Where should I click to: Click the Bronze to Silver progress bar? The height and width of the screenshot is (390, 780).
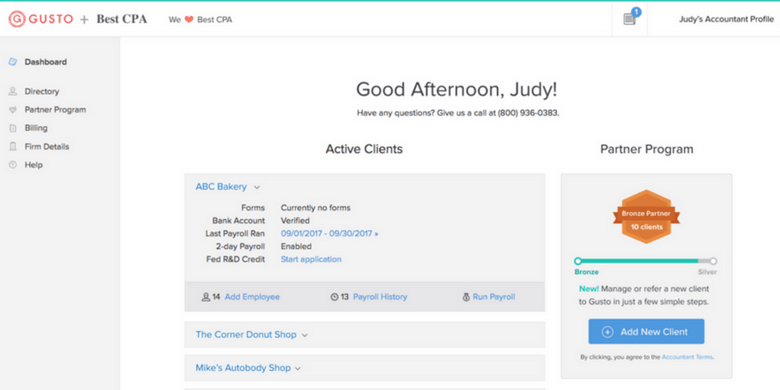pos(645,261)
